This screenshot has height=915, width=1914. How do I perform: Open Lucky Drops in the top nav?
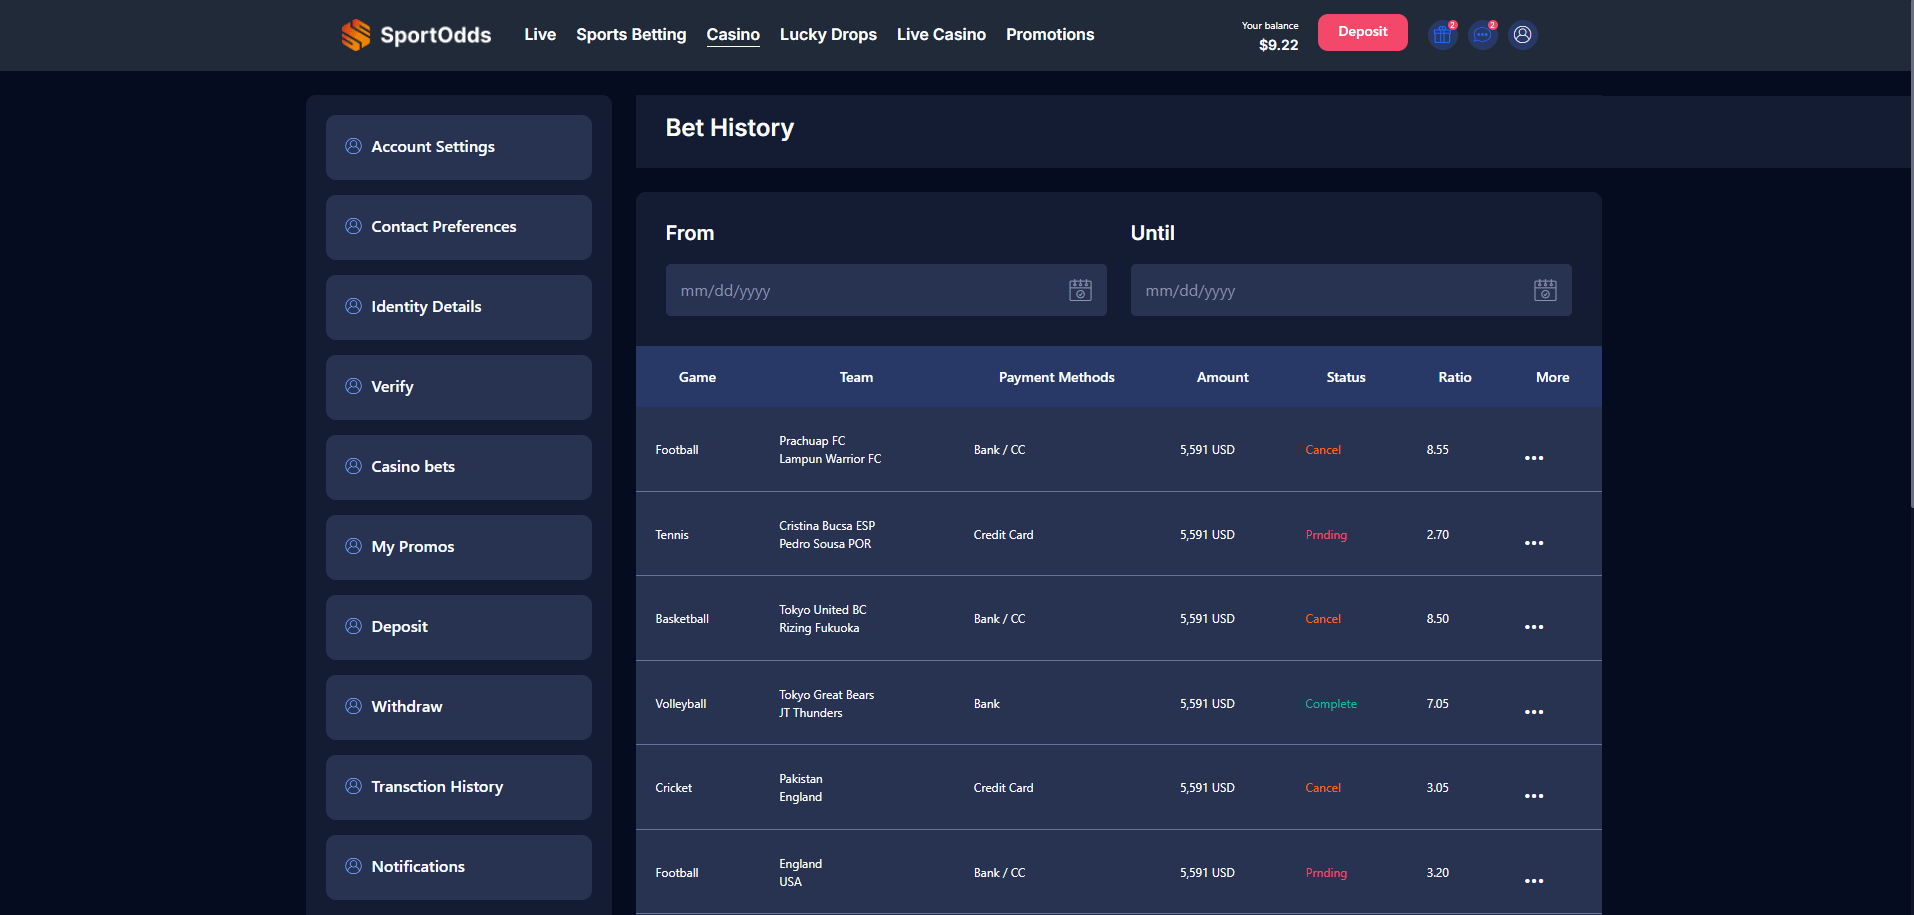click(828, 34)
